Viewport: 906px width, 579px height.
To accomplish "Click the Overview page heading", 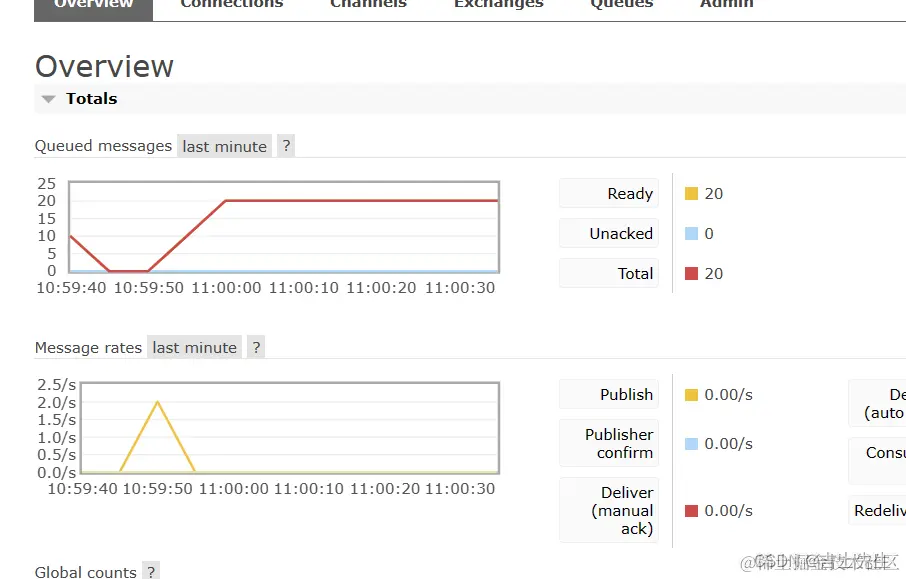I will (104, 66).
